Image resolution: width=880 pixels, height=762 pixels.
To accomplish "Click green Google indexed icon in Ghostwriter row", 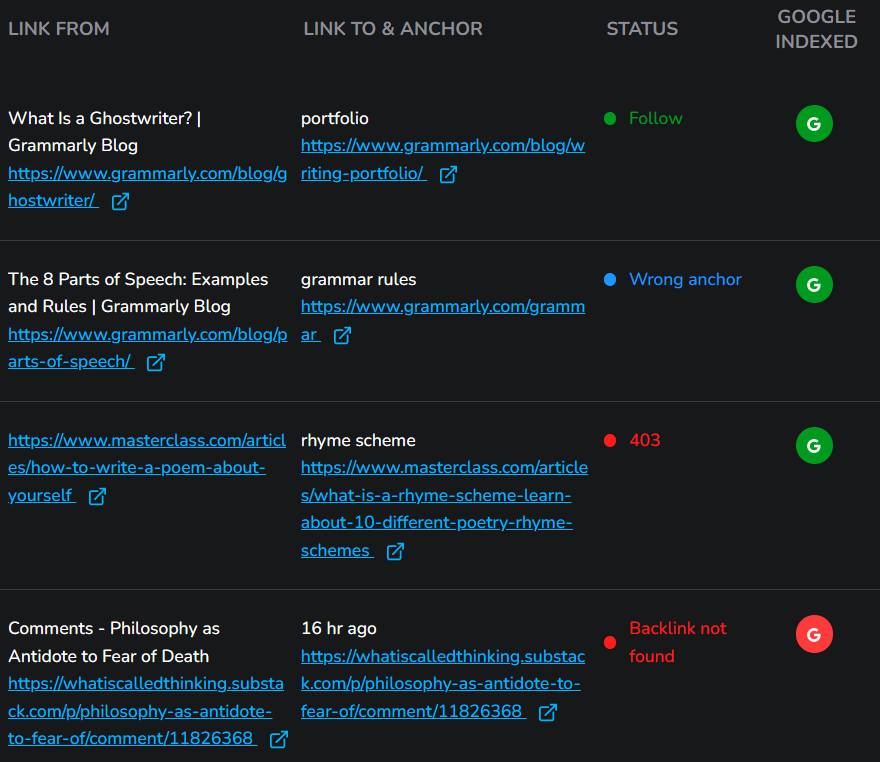I will click(x=814, y=123).
